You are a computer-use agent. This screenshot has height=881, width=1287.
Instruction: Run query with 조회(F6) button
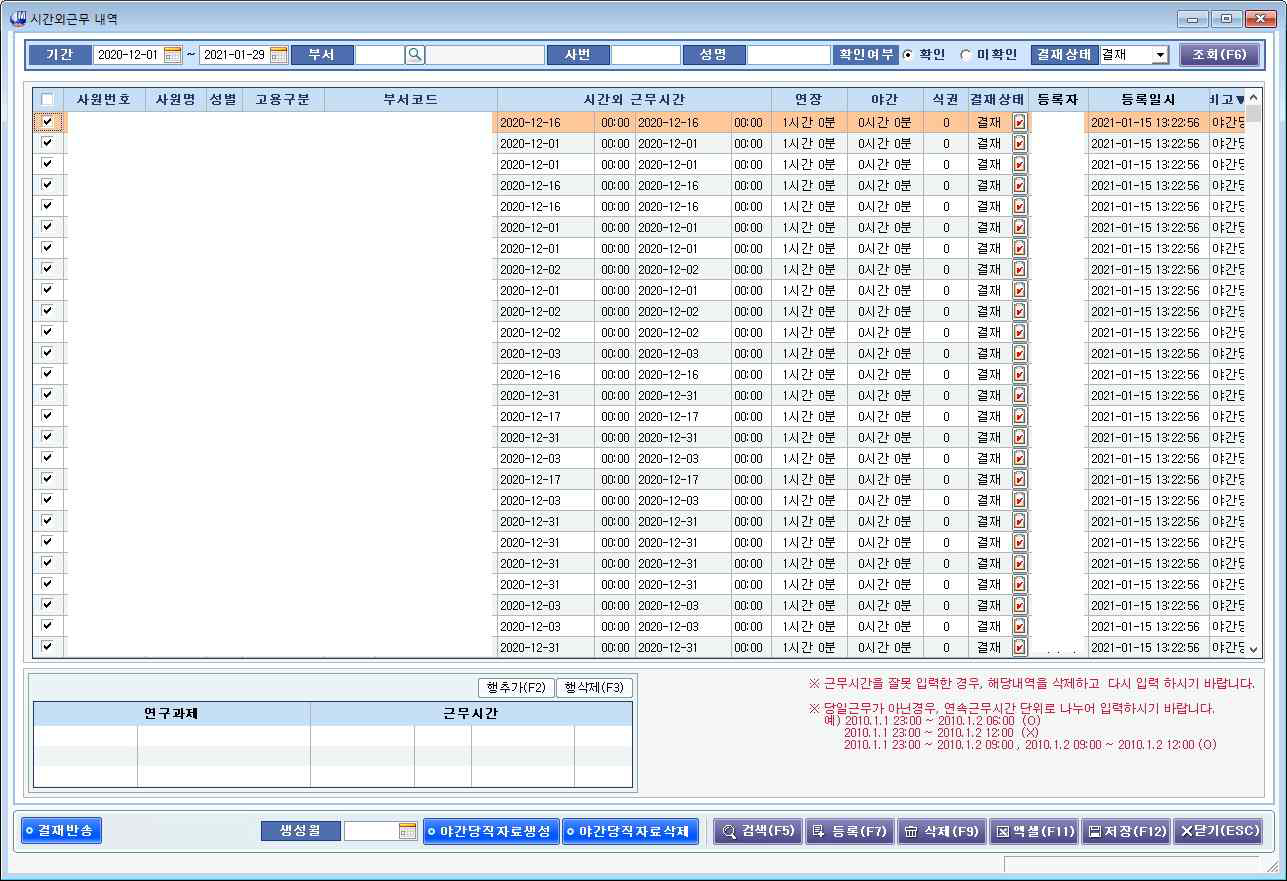click(x=1219, y=55)
